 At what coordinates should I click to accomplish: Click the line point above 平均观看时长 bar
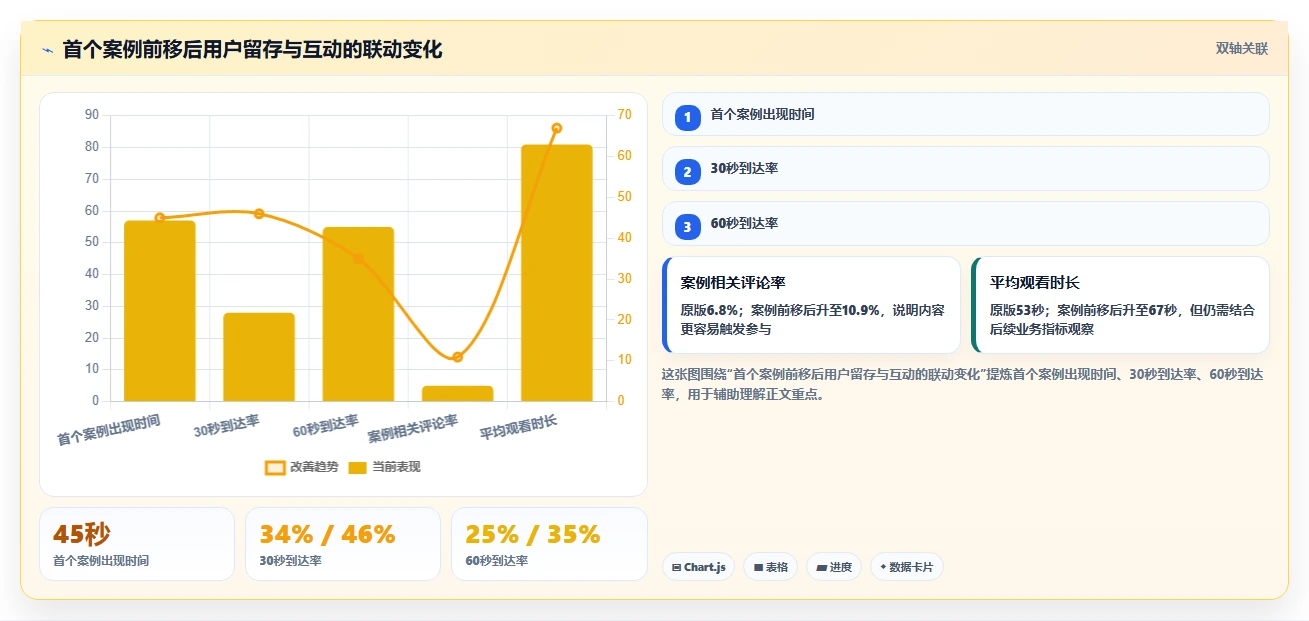point(556,128)
